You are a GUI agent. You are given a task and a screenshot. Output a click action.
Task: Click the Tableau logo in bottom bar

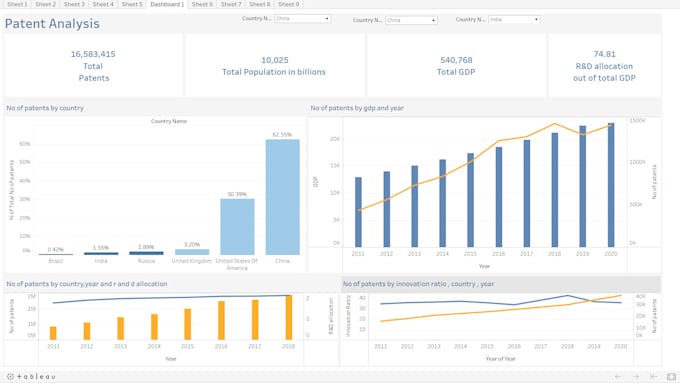coord(31,376)
